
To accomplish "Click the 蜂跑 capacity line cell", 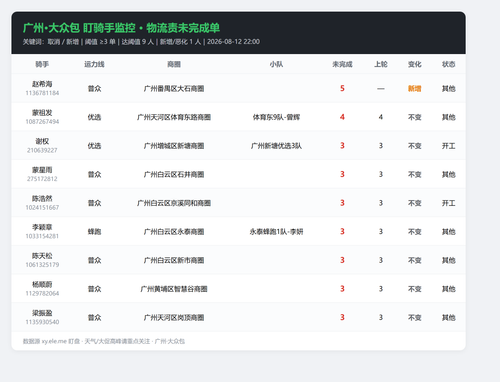I will point(94,232).
